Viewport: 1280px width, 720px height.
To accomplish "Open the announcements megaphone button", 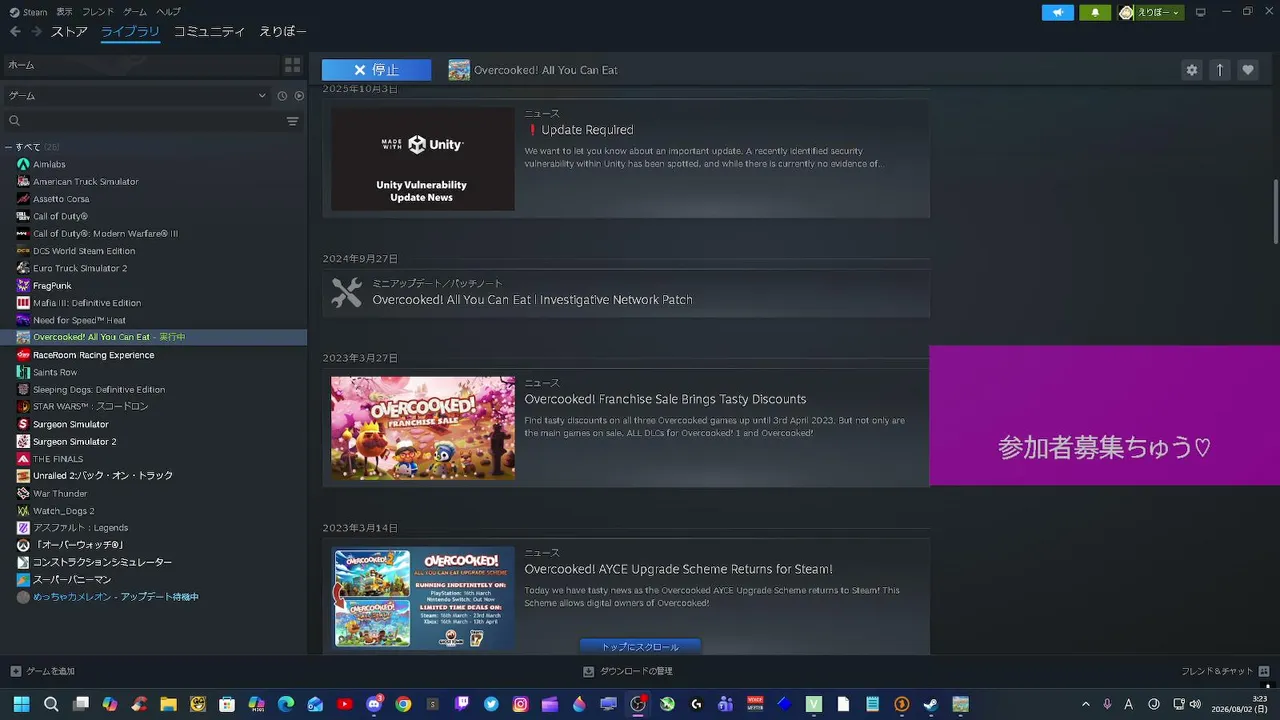I will click(x=1058, y=12).
